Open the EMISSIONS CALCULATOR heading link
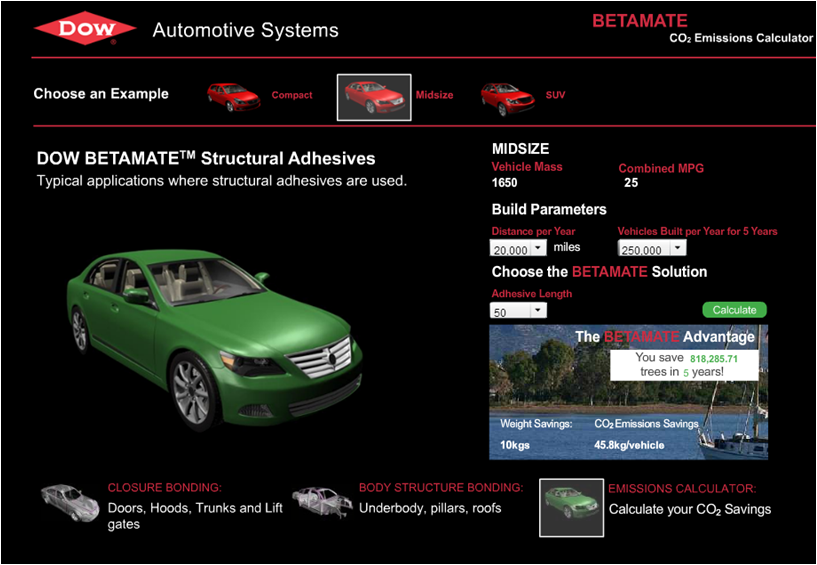Viewport: 817px width, 565px height. (x=682, y=489)
